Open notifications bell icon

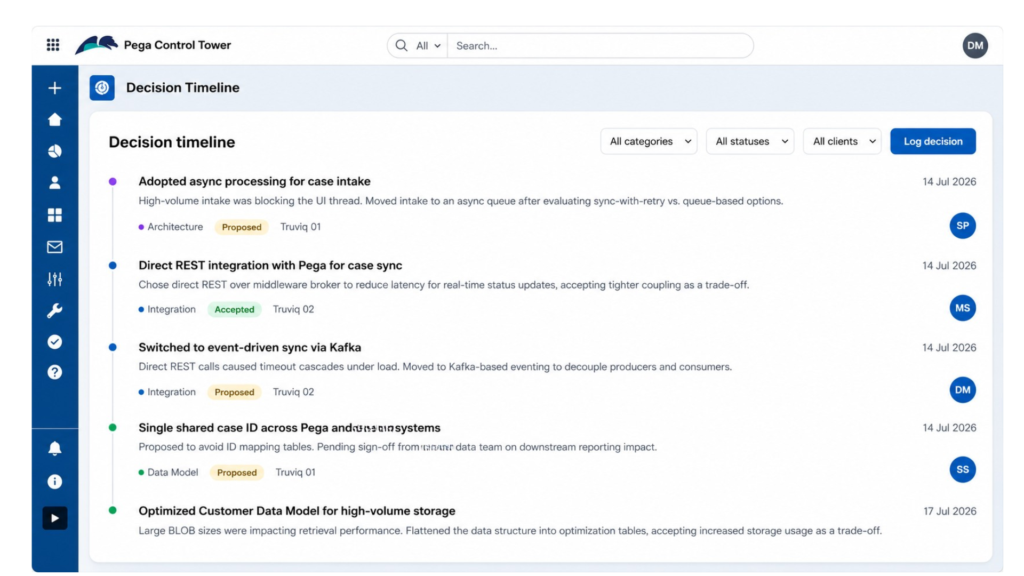55,449
